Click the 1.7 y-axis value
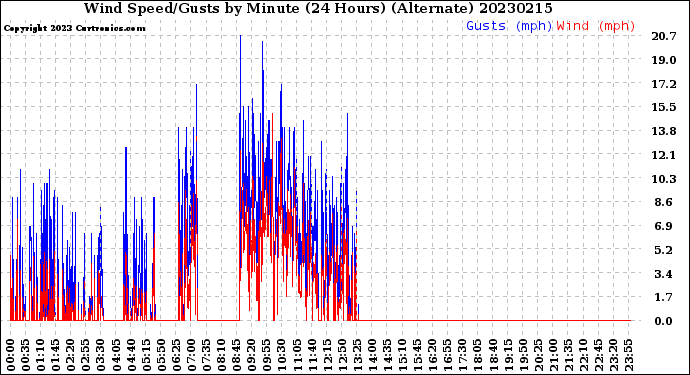The image size is (690, 375). pyautogui.click(x=664, y=298)
